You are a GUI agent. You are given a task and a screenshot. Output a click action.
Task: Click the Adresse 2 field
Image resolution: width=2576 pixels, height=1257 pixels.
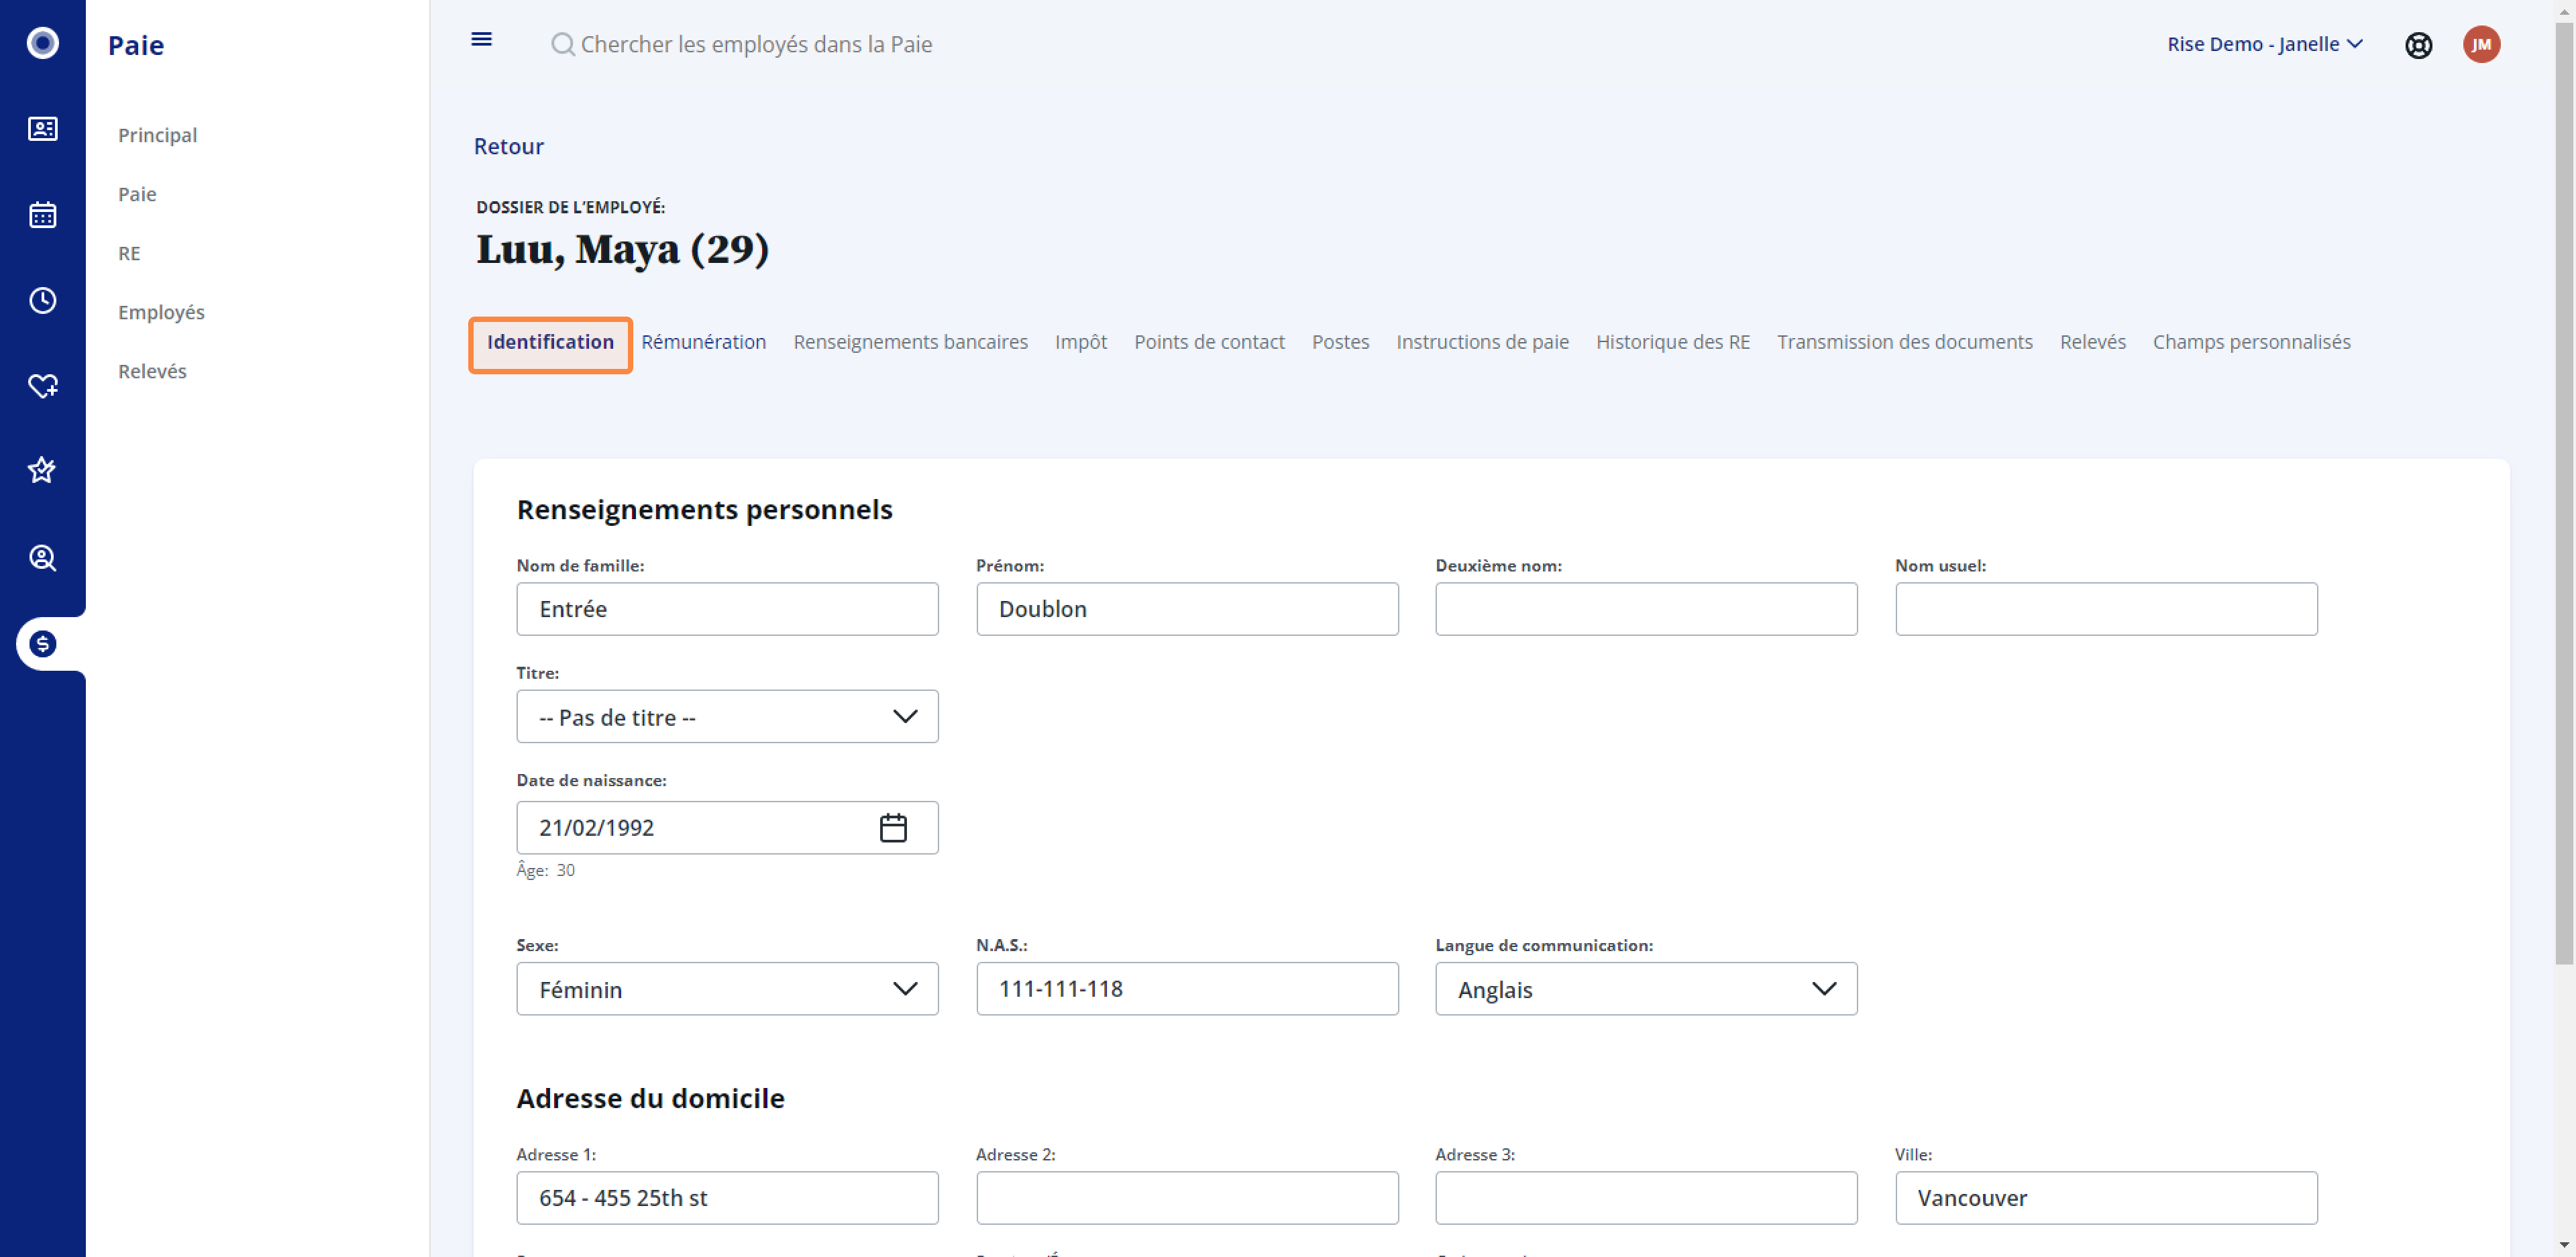click(x=1187, y=1198)
